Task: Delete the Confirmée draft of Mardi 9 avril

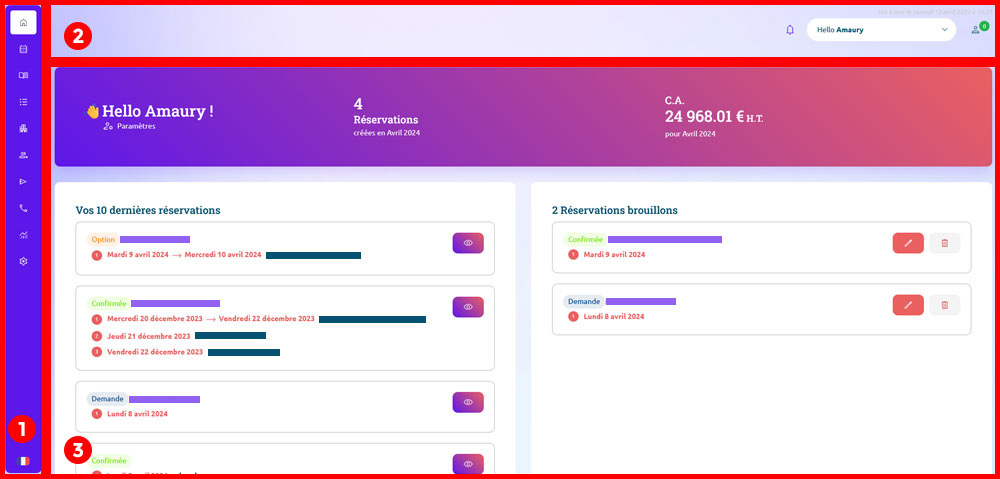Action: click(x=944, y=243)
